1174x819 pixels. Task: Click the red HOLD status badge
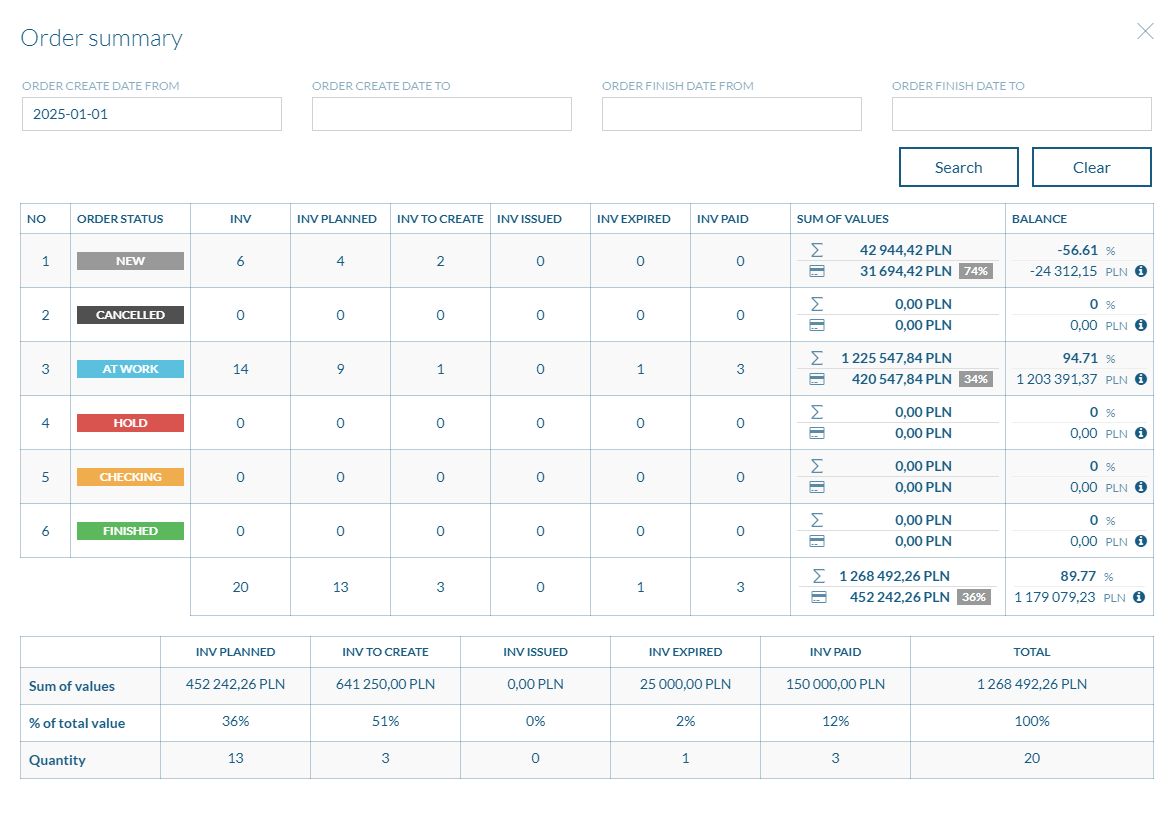(x=130, y=423)
